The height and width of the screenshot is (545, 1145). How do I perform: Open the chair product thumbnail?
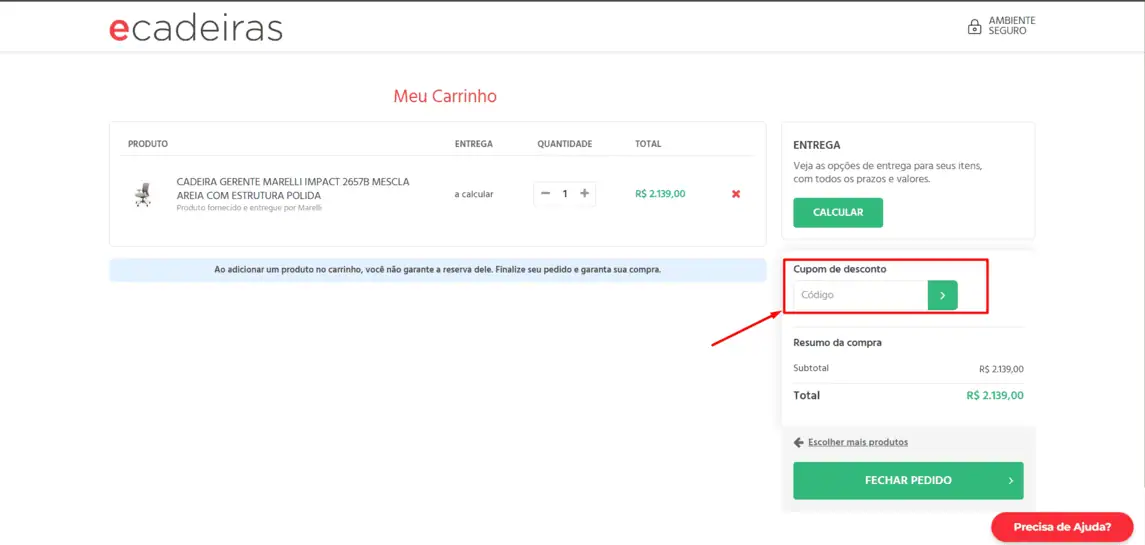click(x=142, y=194)
